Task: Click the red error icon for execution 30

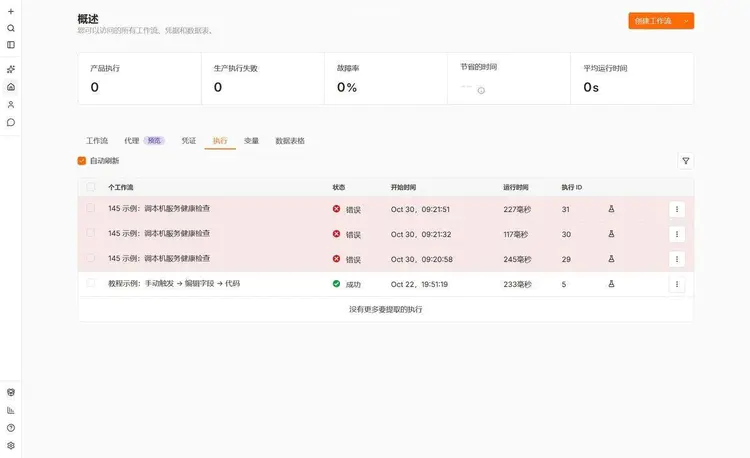Action: (x=336, y=234)
